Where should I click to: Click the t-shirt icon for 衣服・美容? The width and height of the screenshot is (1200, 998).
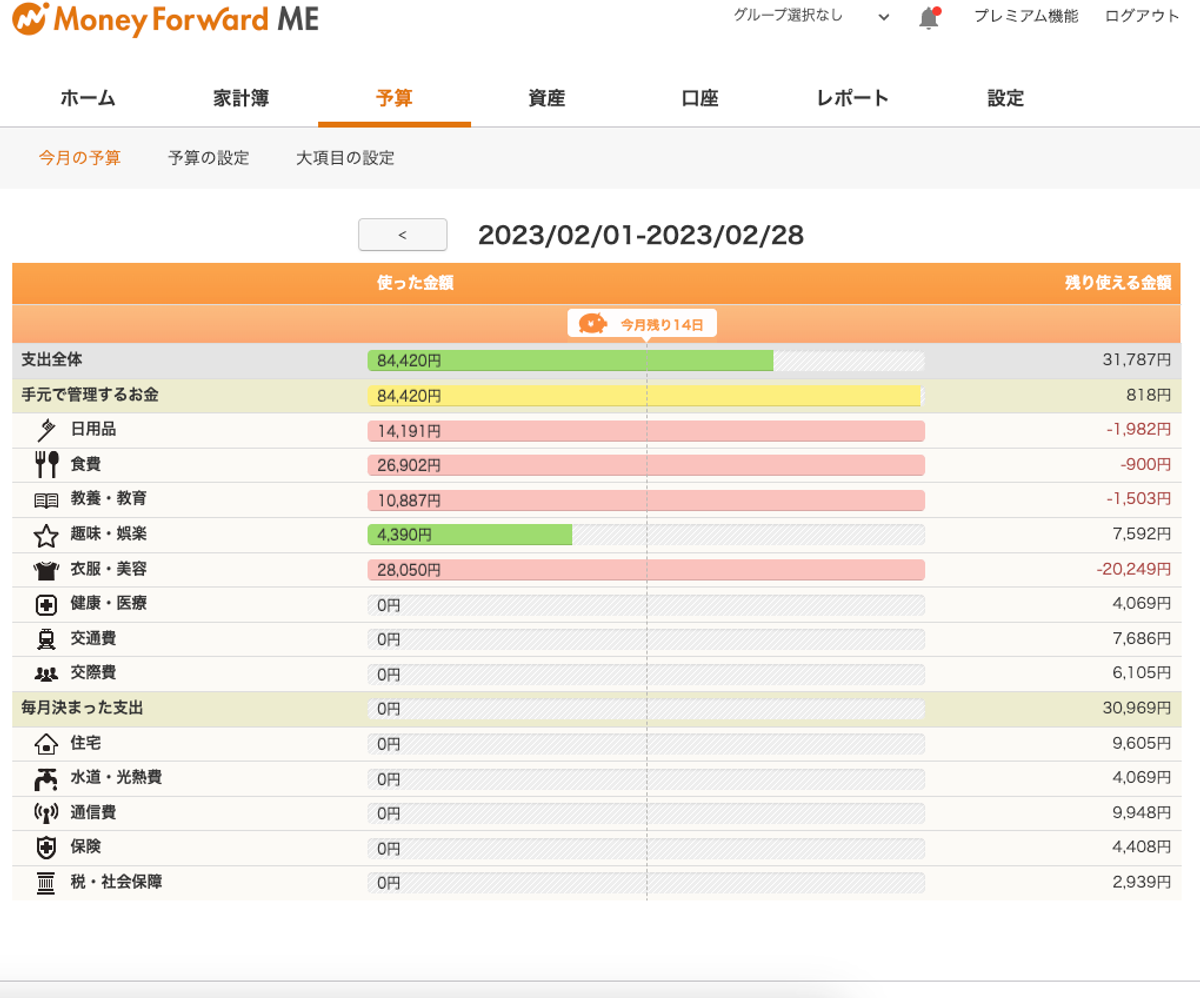click(45, 569)
